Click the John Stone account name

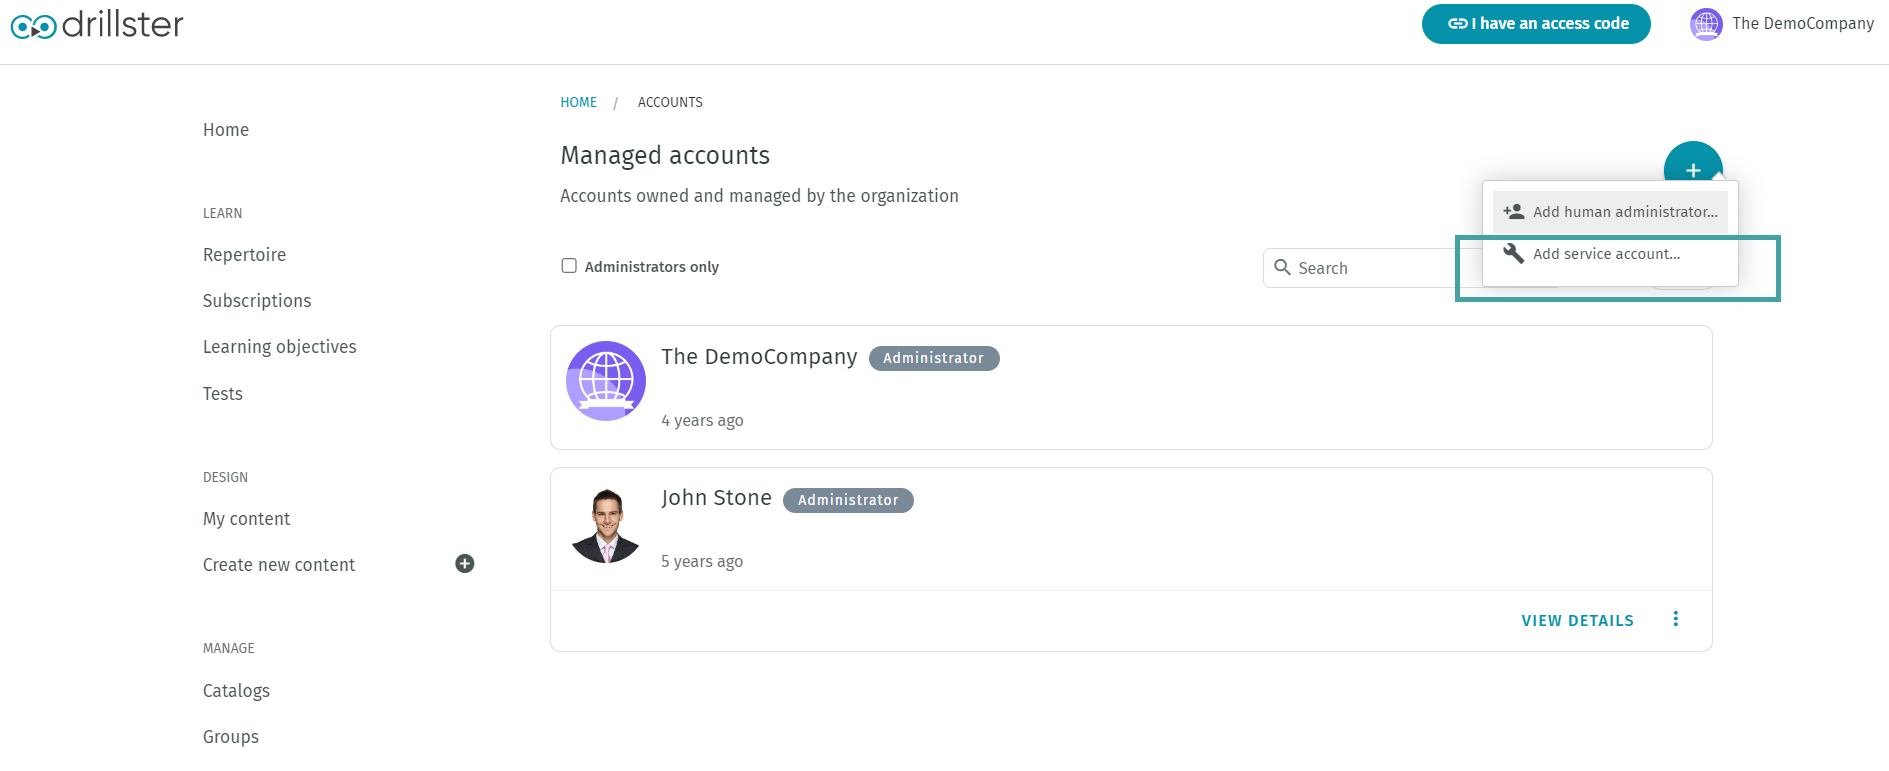click(x=716, y=498)
